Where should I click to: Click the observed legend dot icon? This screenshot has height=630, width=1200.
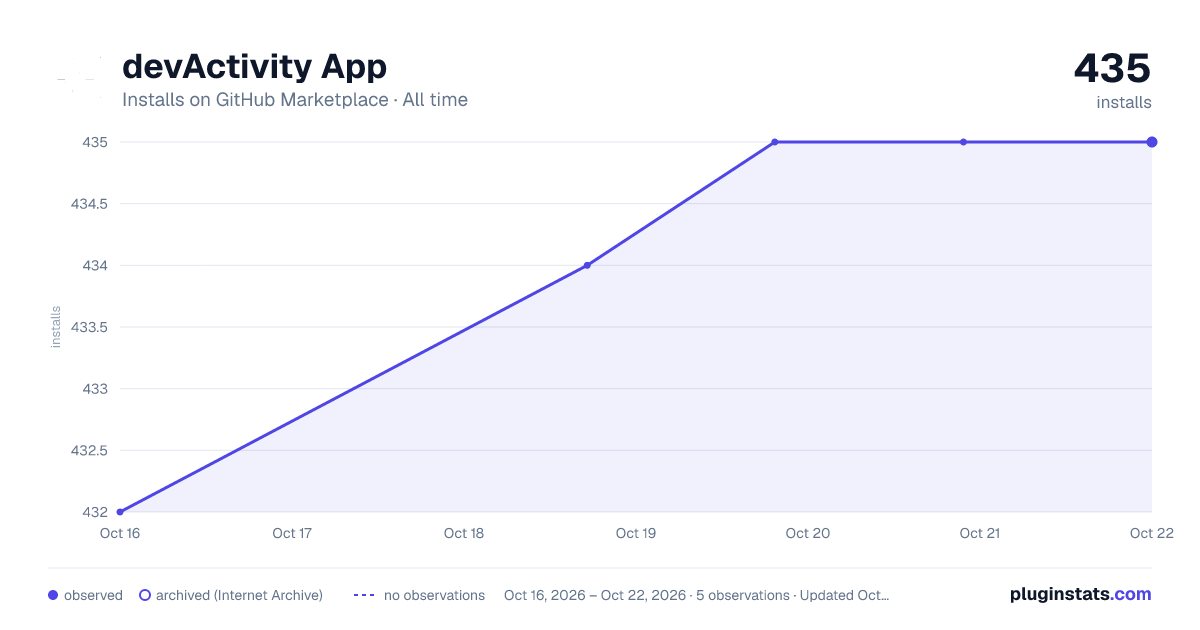[53, 595]
